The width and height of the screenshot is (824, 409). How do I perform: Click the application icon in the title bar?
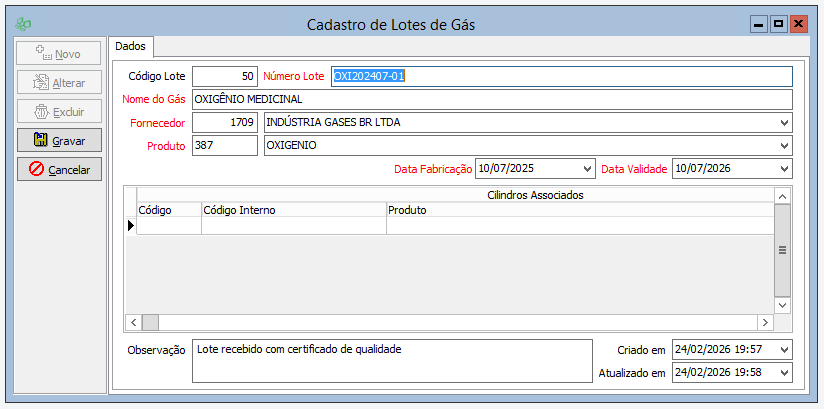tap(25, 24)
